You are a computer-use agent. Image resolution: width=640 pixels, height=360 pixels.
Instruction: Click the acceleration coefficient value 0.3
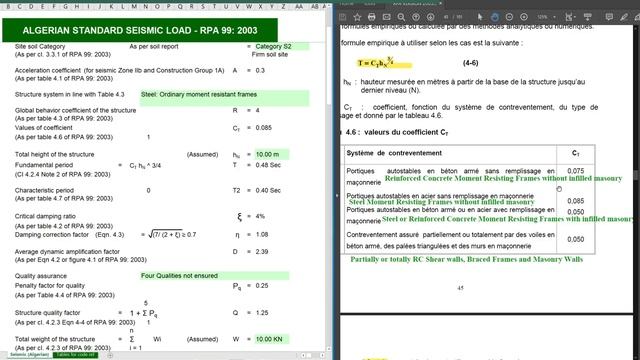pos(260,71)
